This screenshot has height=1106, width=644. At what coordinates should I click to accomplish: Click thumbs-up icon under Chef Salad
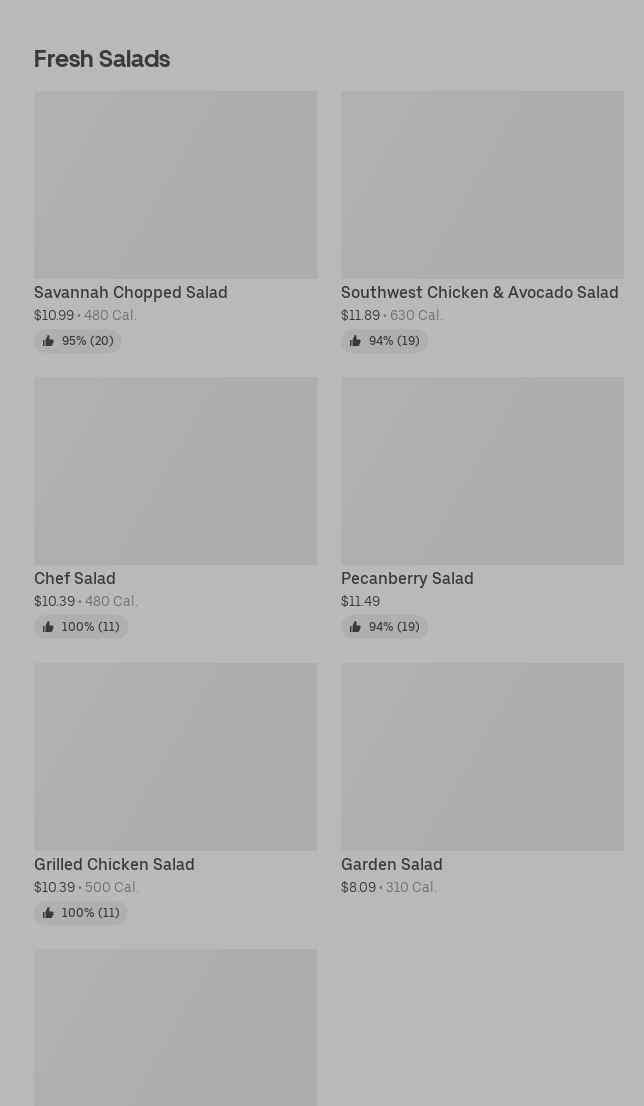48,627
